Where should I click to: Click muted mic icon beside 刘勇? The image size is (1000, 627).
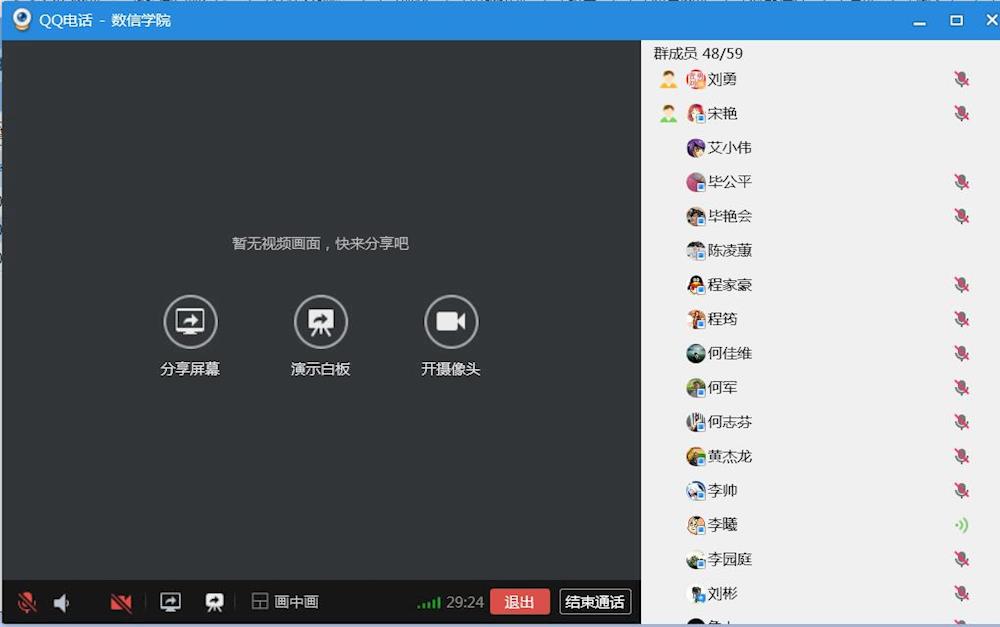pyautogui.click(x=961, y=80)
